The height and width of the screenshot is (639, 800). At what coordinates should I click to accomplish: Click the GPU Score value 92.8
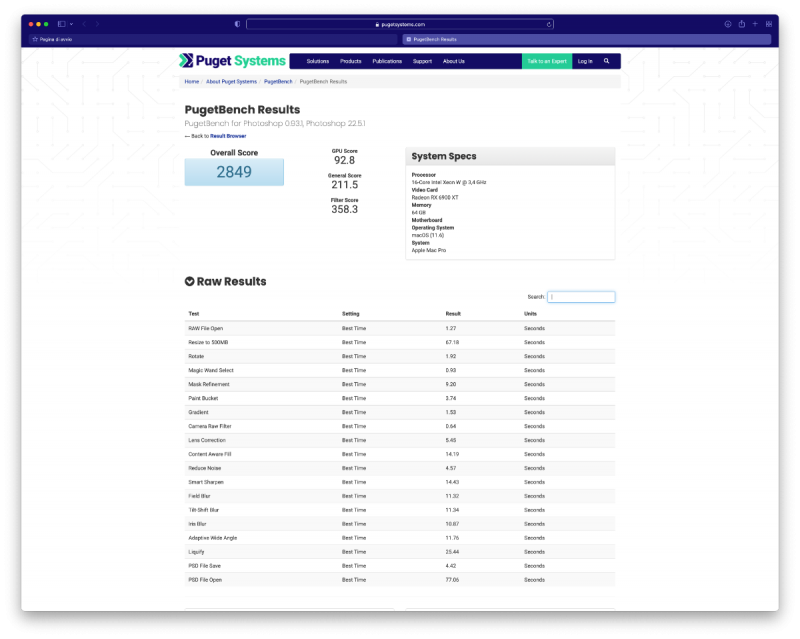coord(344,160)
